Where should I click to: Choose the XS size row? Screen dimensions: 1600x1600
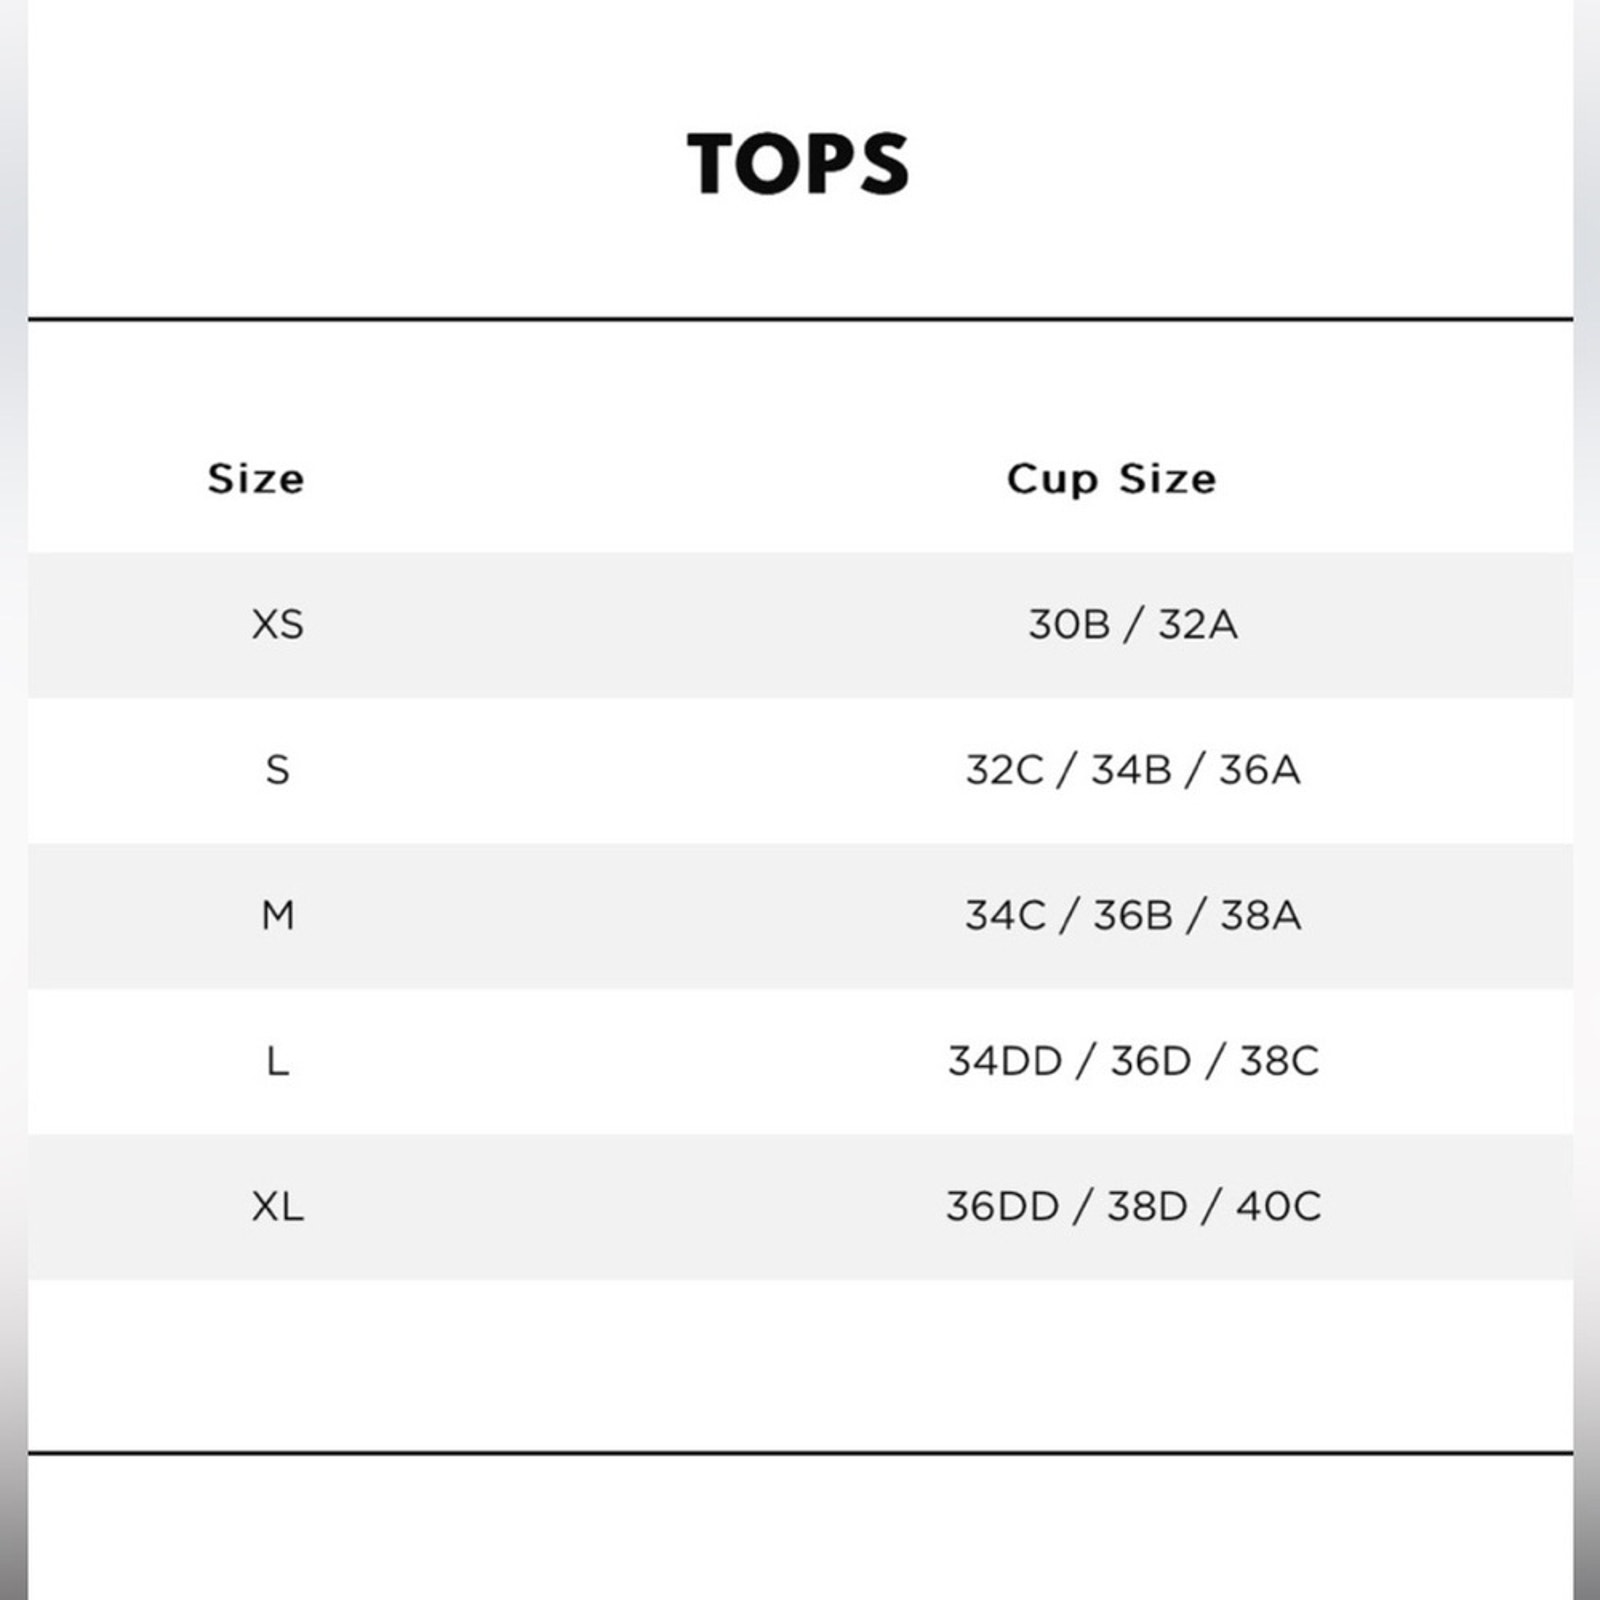point(800,625)
